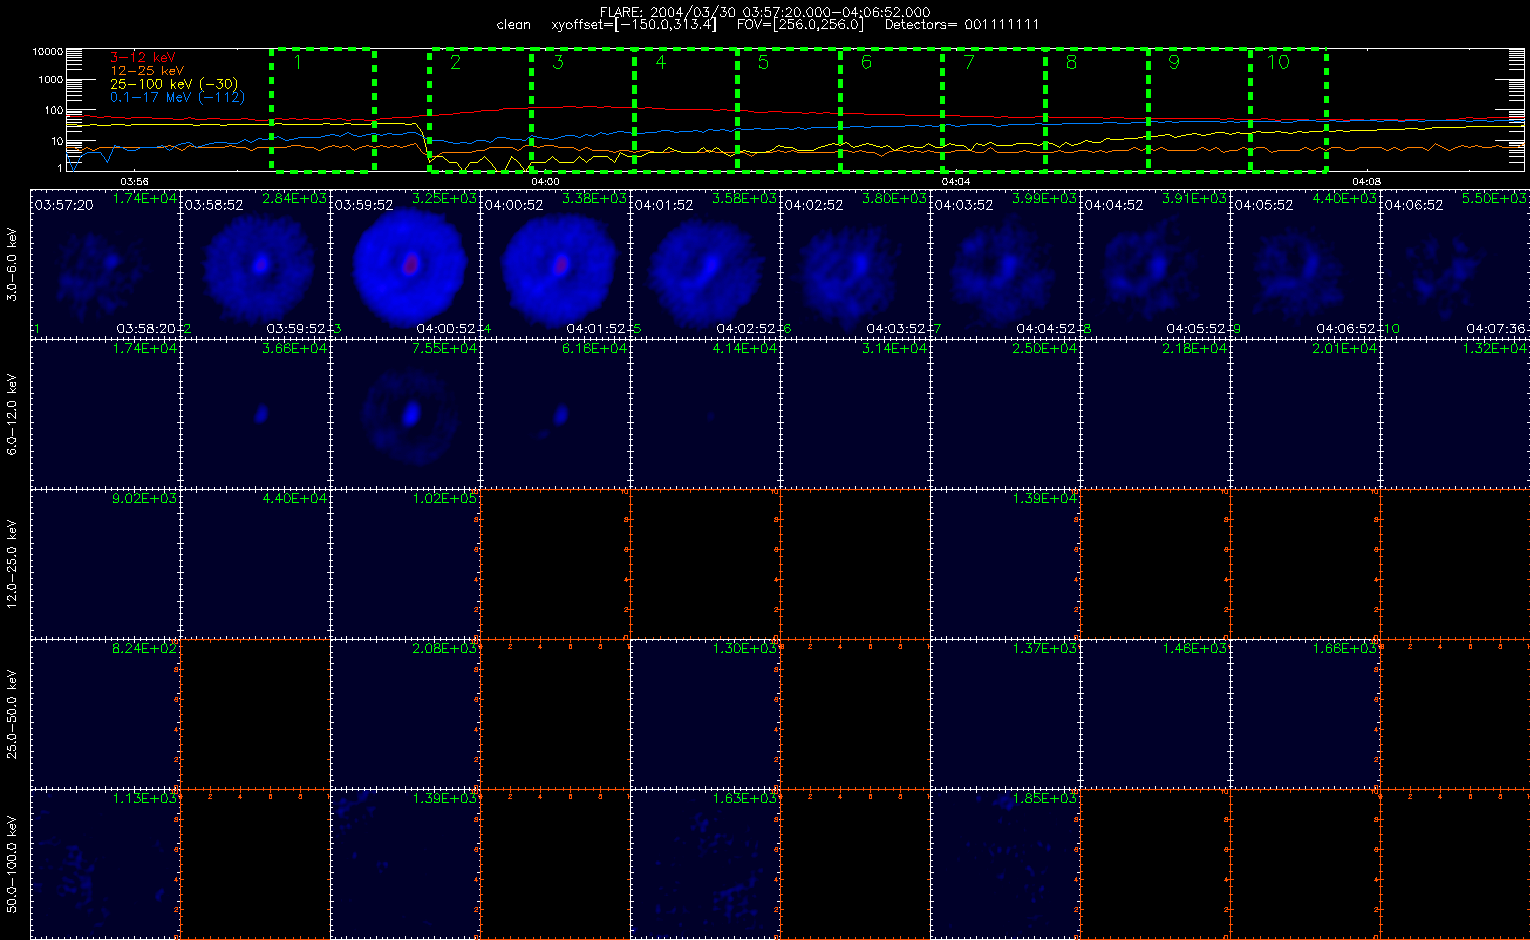The width and height of the screenshot is (1530, 940).
Task: Click the 8.24E+02 peak value
Action: 144,649
